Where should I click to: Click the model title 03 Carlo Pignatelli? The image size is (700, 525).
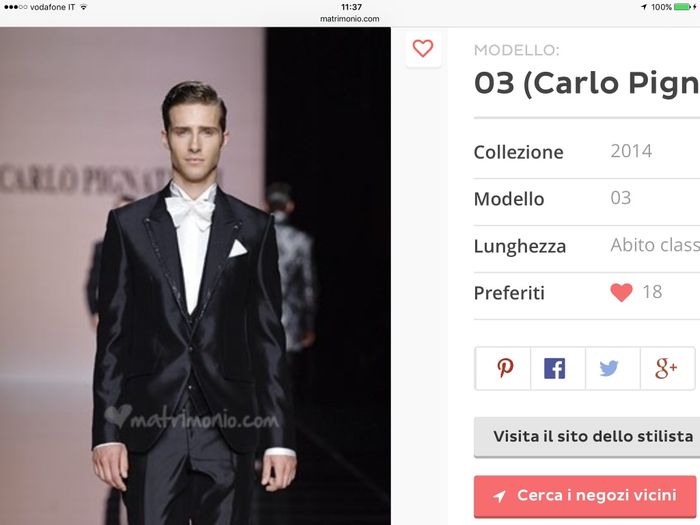coord(587,83)
